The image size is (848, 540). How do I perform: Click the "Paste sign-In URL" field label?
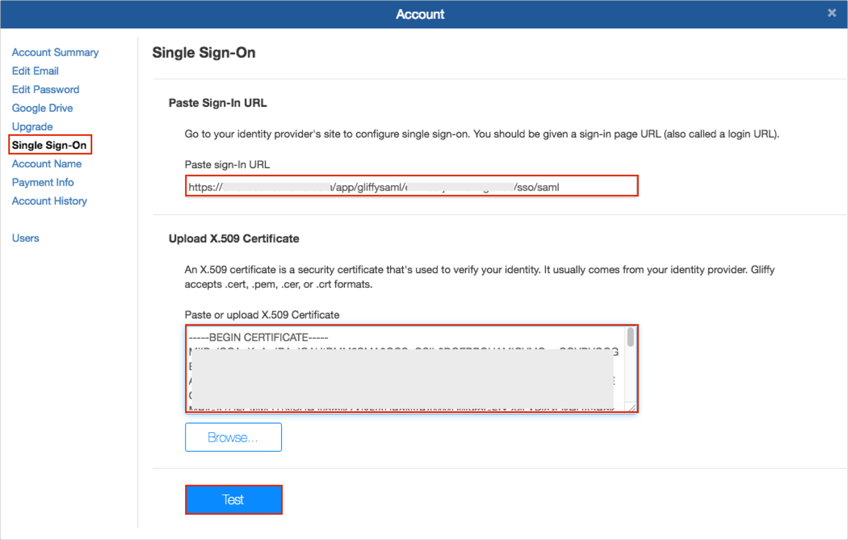point(227,164)
